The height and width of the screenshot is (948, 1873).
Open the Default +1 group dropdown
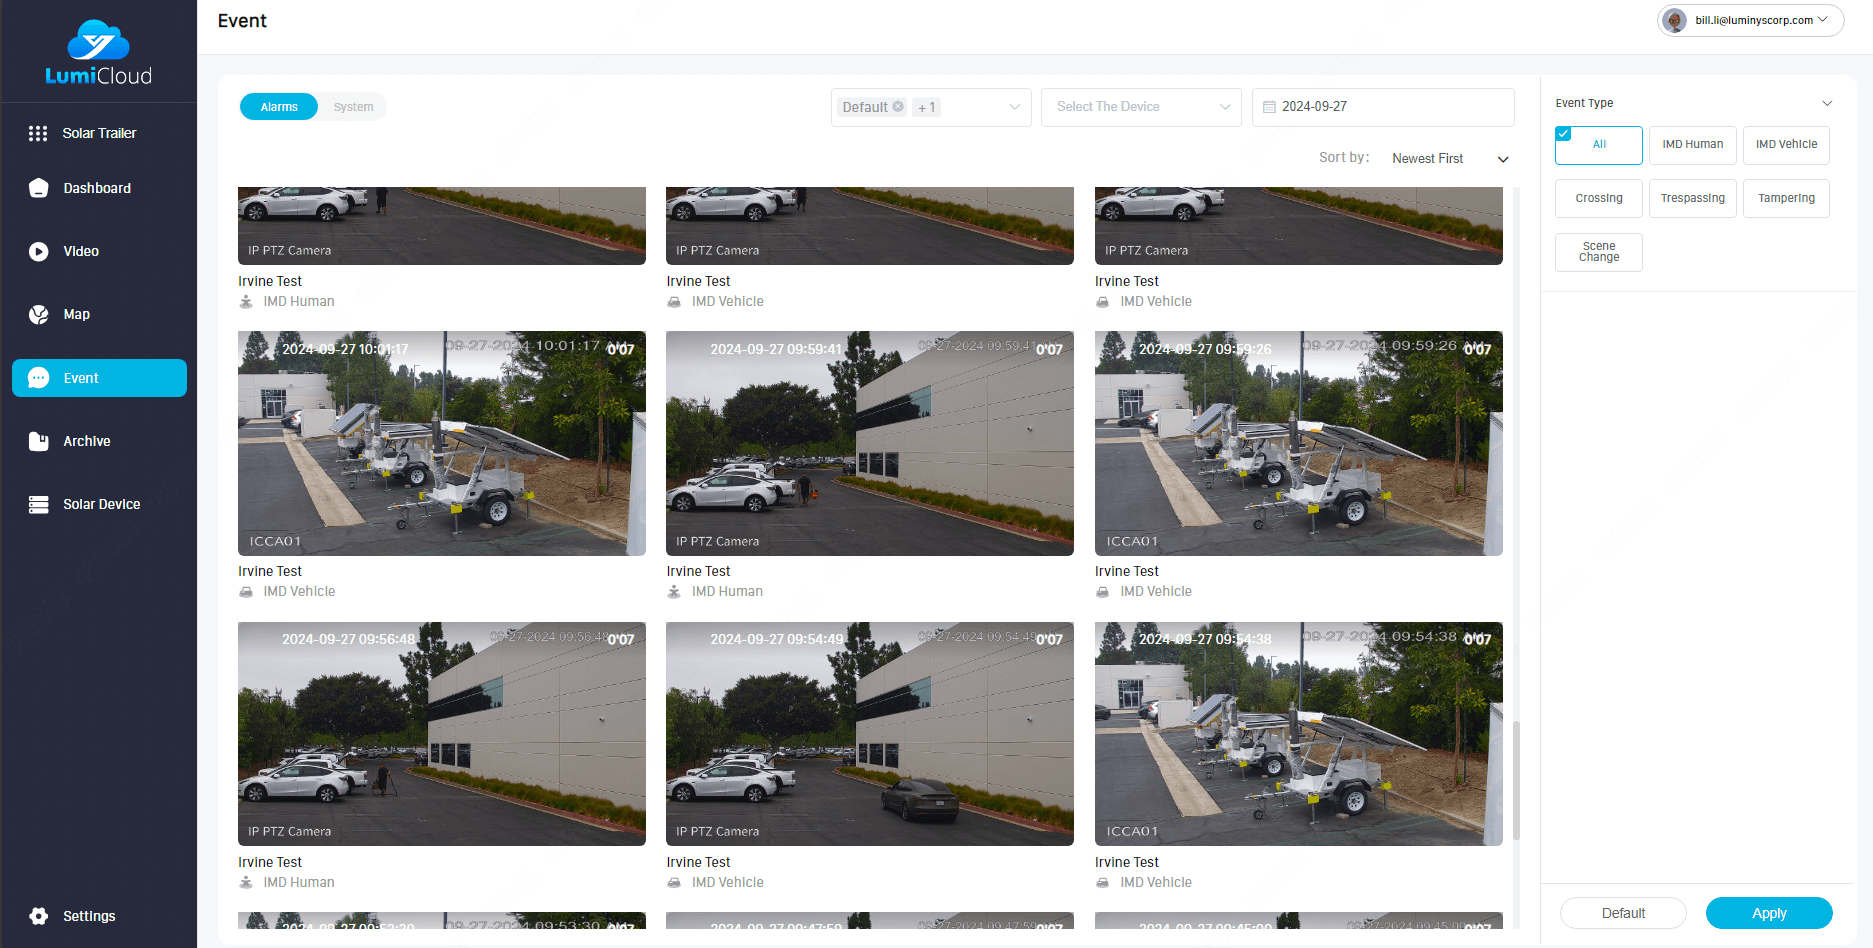[x=930, y=107]
